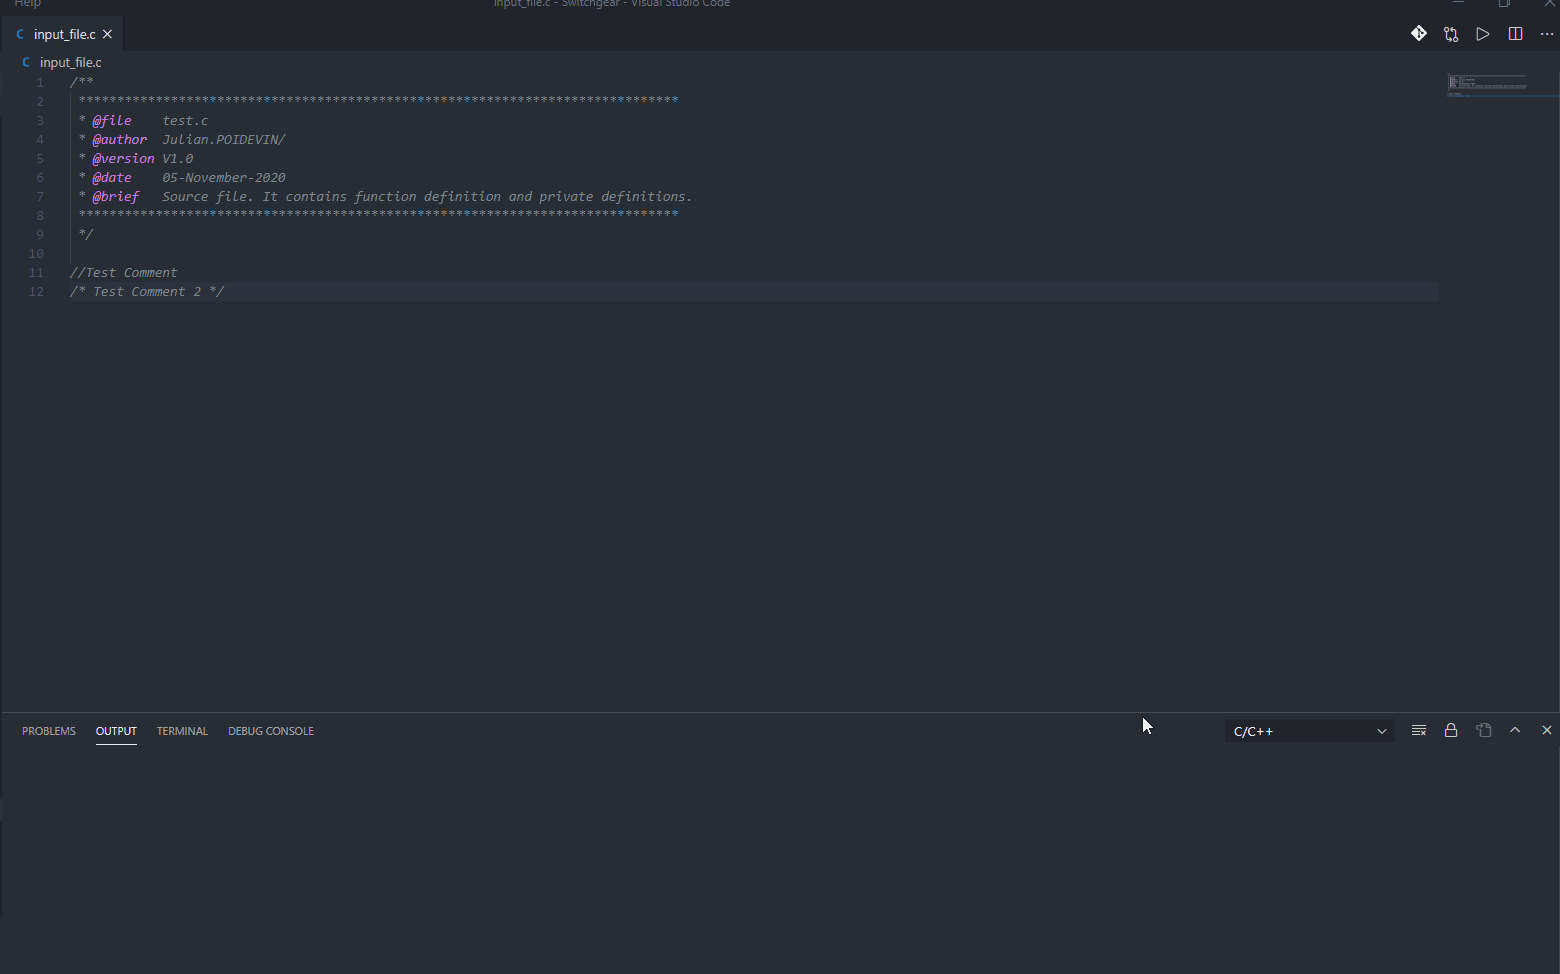Open the Help menu
This screenshot has width=1560, height=974.
click(x=26, y=4)
